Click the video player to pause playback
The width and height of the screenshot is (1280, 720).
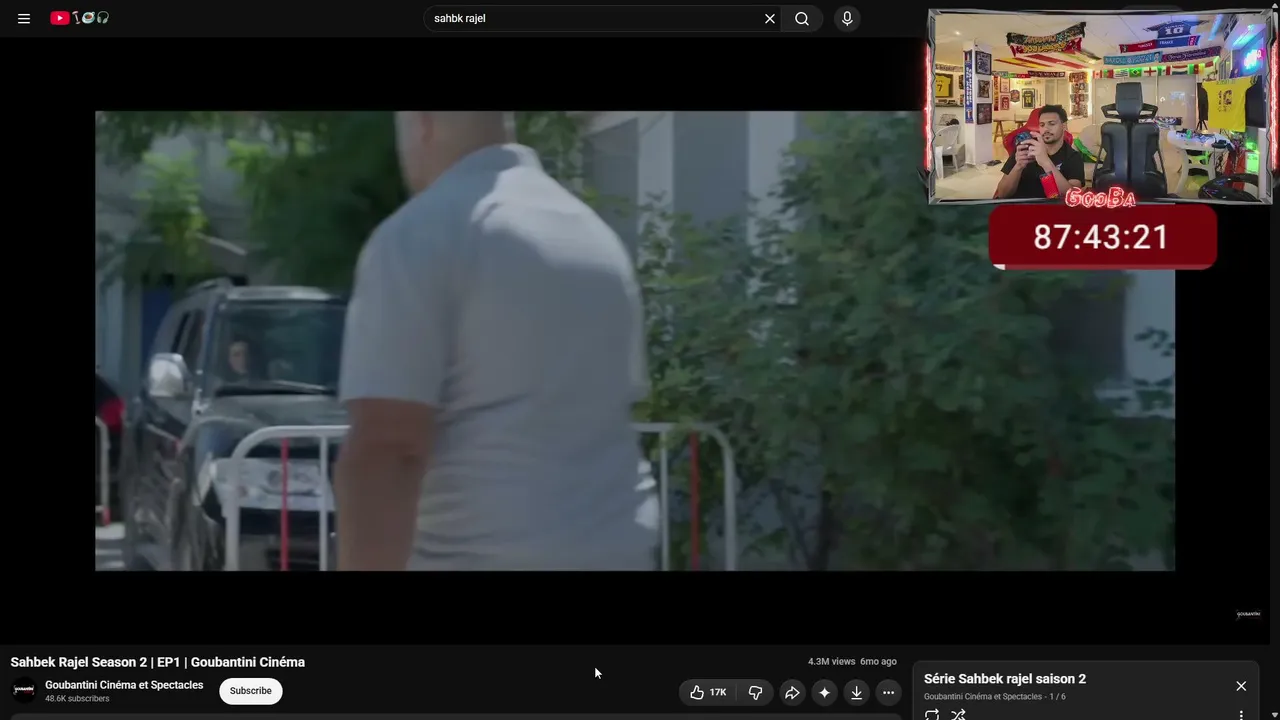pyautogui.click(x=635, y=341)
